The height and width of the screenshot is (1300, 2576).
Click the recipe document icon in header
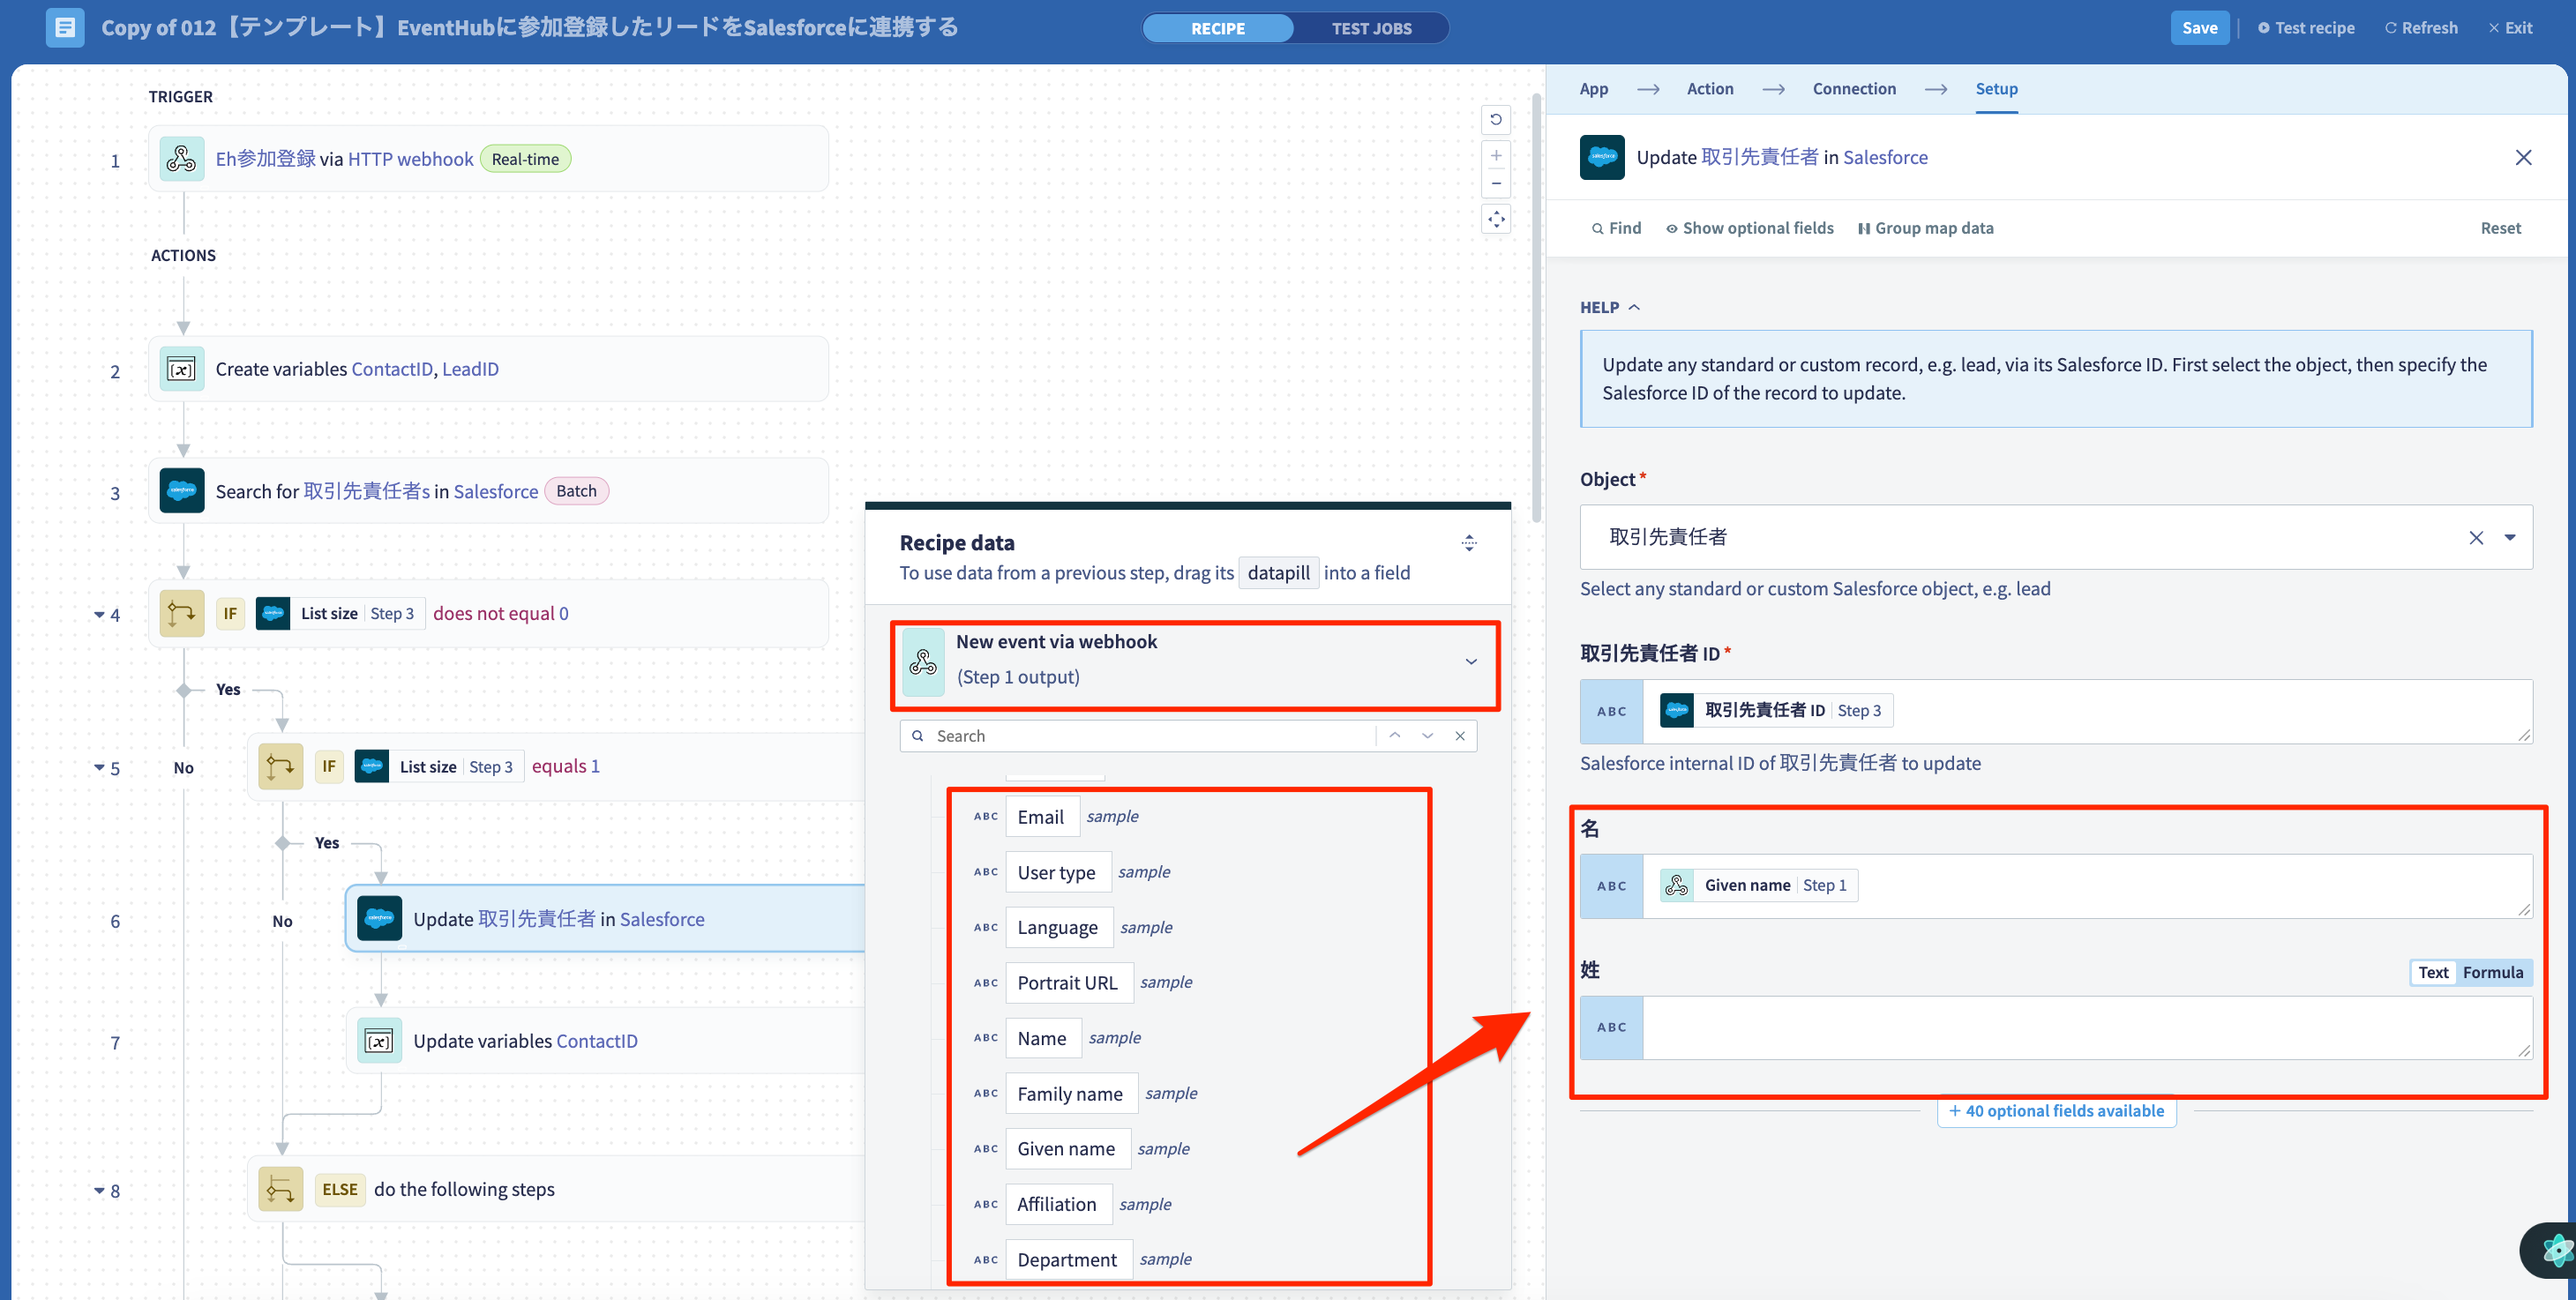point(64,27)
